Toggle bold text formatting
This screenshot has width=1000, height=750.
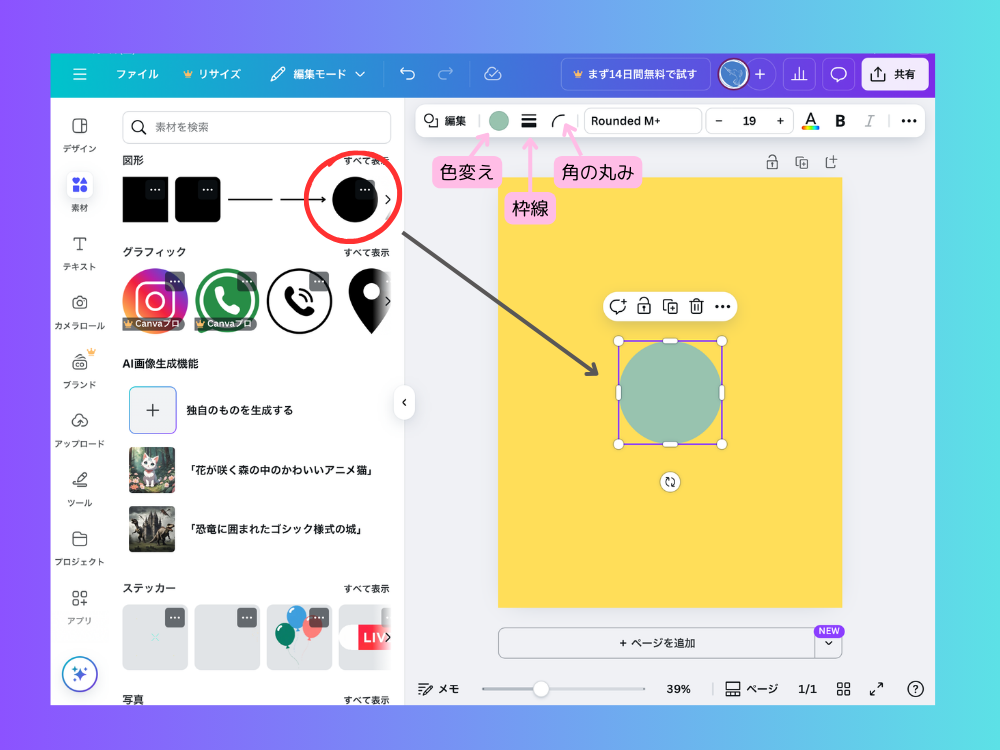(x=840, y=121)
